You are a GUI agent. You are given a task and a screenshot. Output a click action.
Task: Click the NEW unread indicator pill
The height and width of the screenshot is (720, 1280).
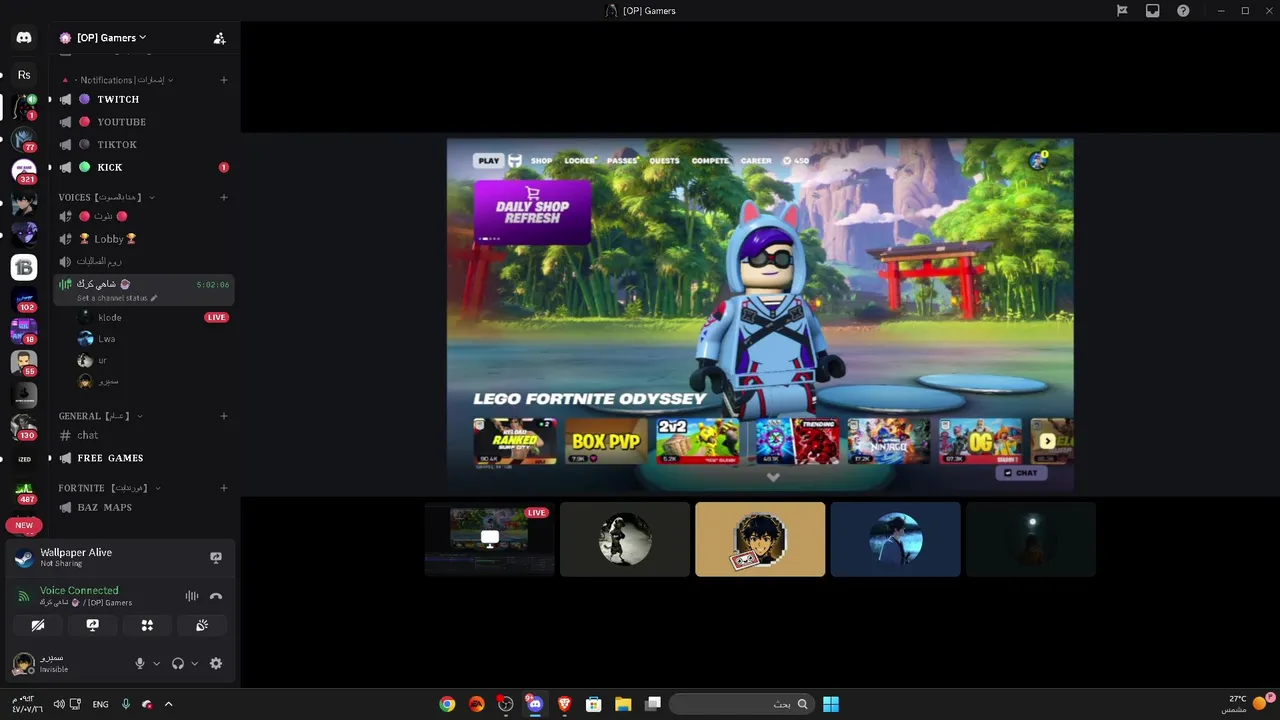pyautogui.click(x=24, y=525)
